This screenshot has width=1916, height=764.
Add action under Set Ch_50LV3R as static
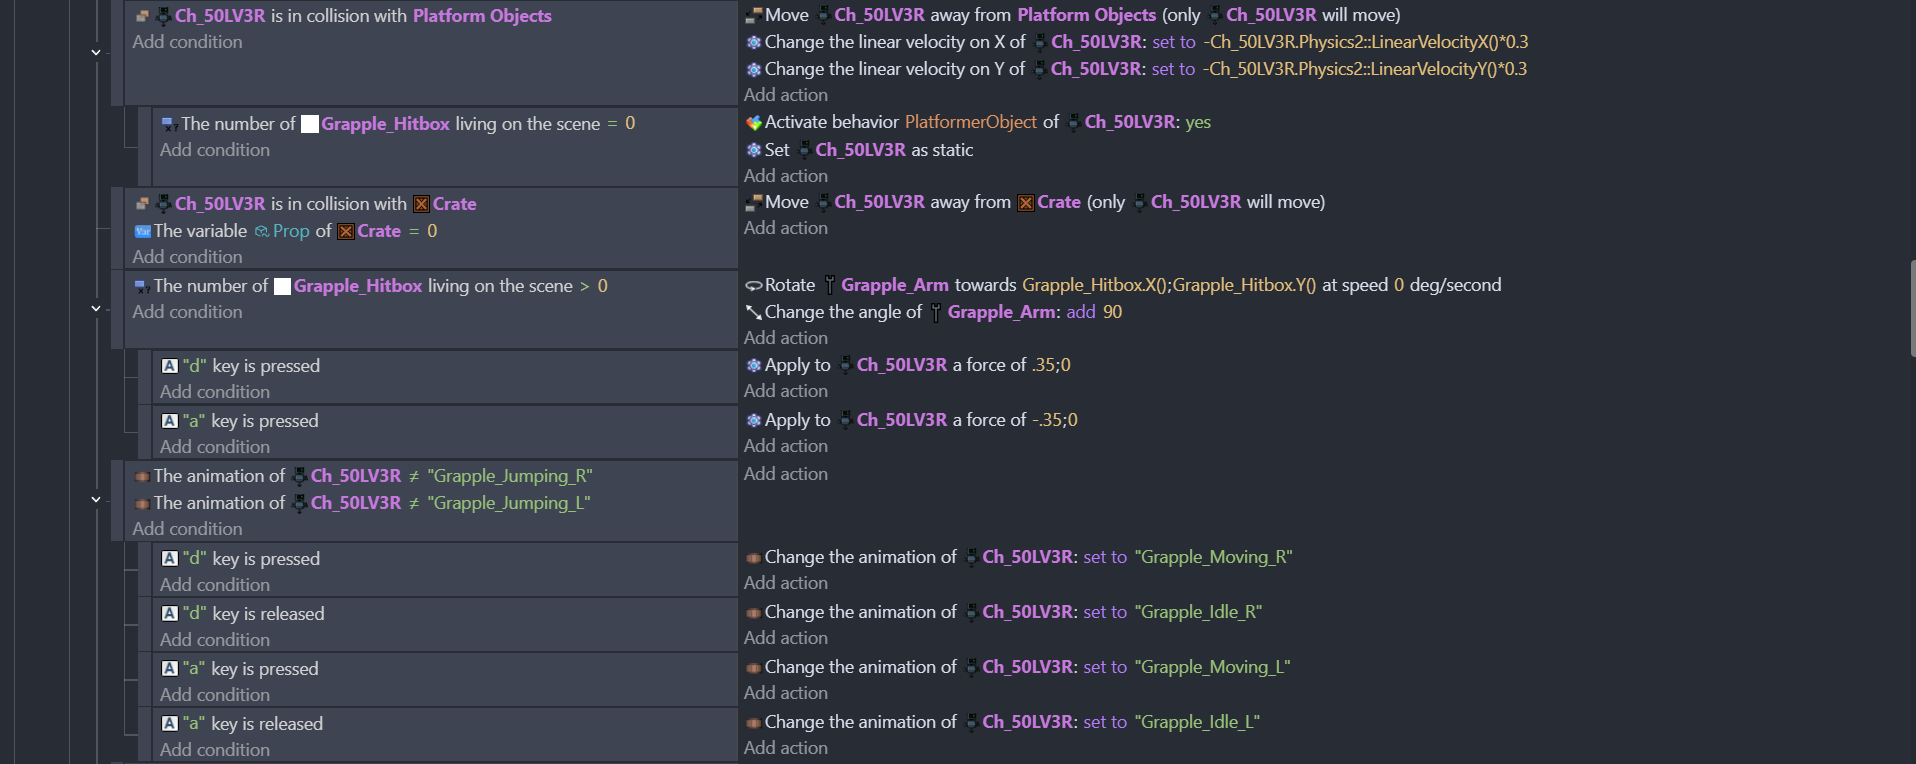point(785,176)
